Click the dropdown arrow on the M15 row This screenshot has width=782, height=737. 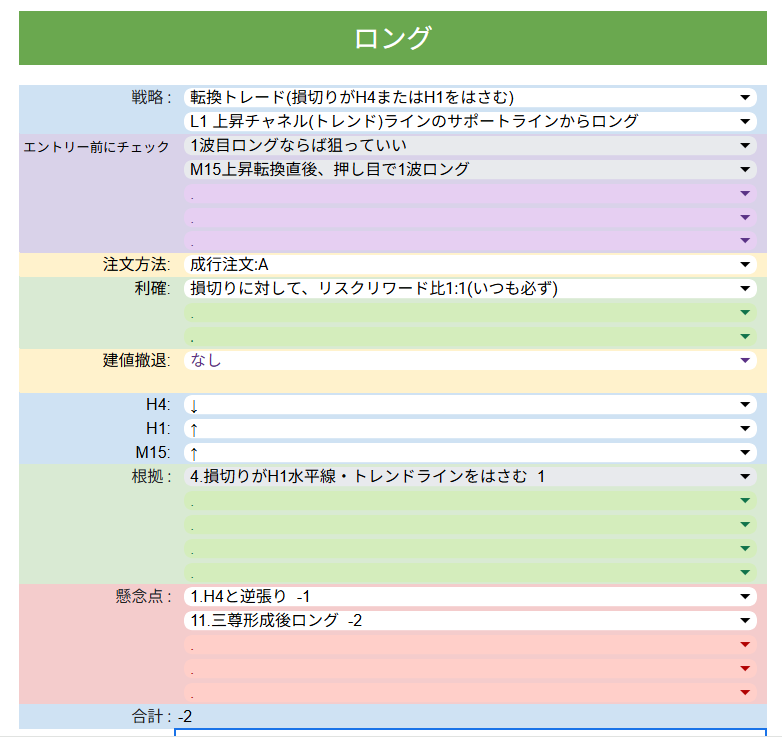click(744, 453)
